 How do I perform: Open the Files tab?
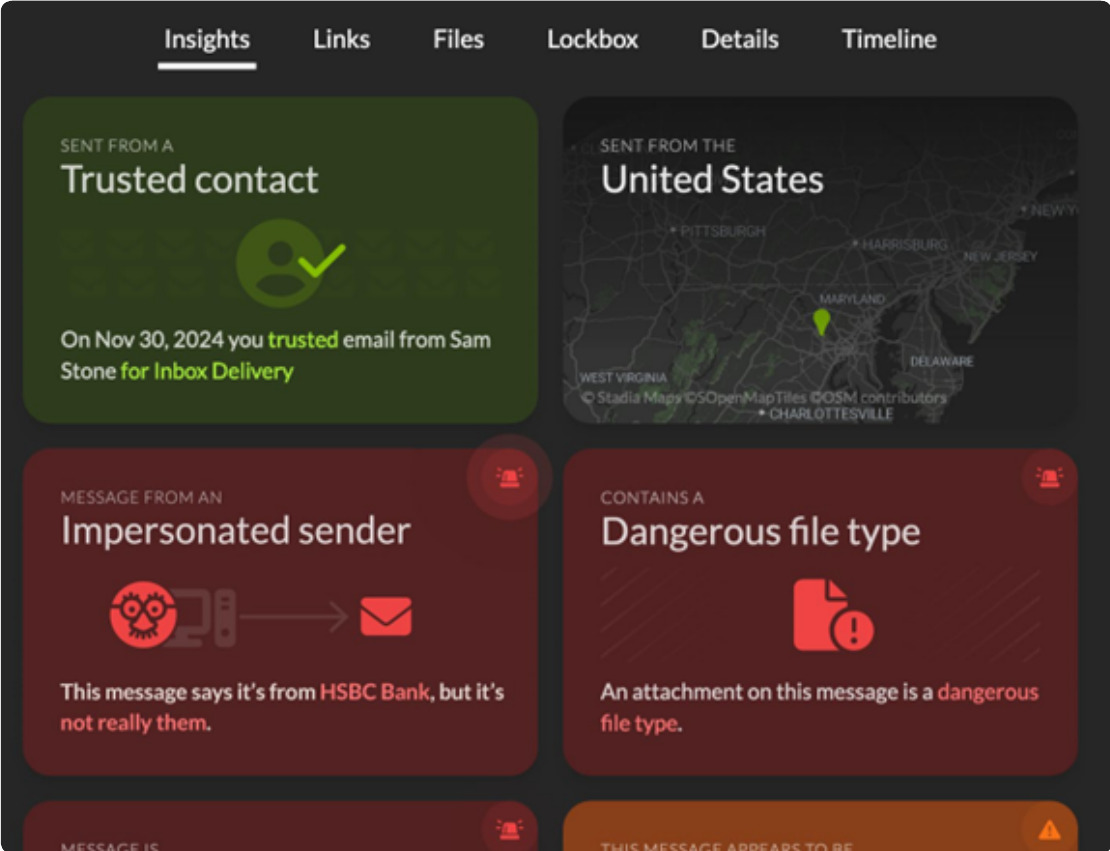tap(458, 40)
